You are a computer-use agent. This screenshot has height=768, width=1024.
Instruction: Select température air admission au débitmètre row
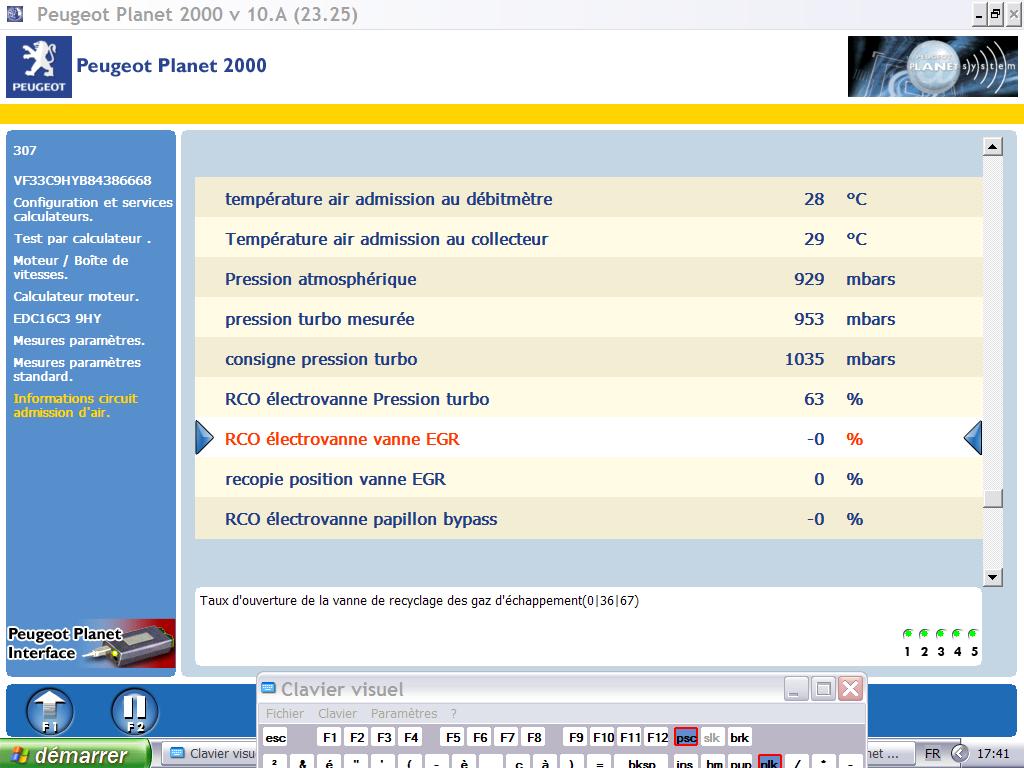[588, 199]
